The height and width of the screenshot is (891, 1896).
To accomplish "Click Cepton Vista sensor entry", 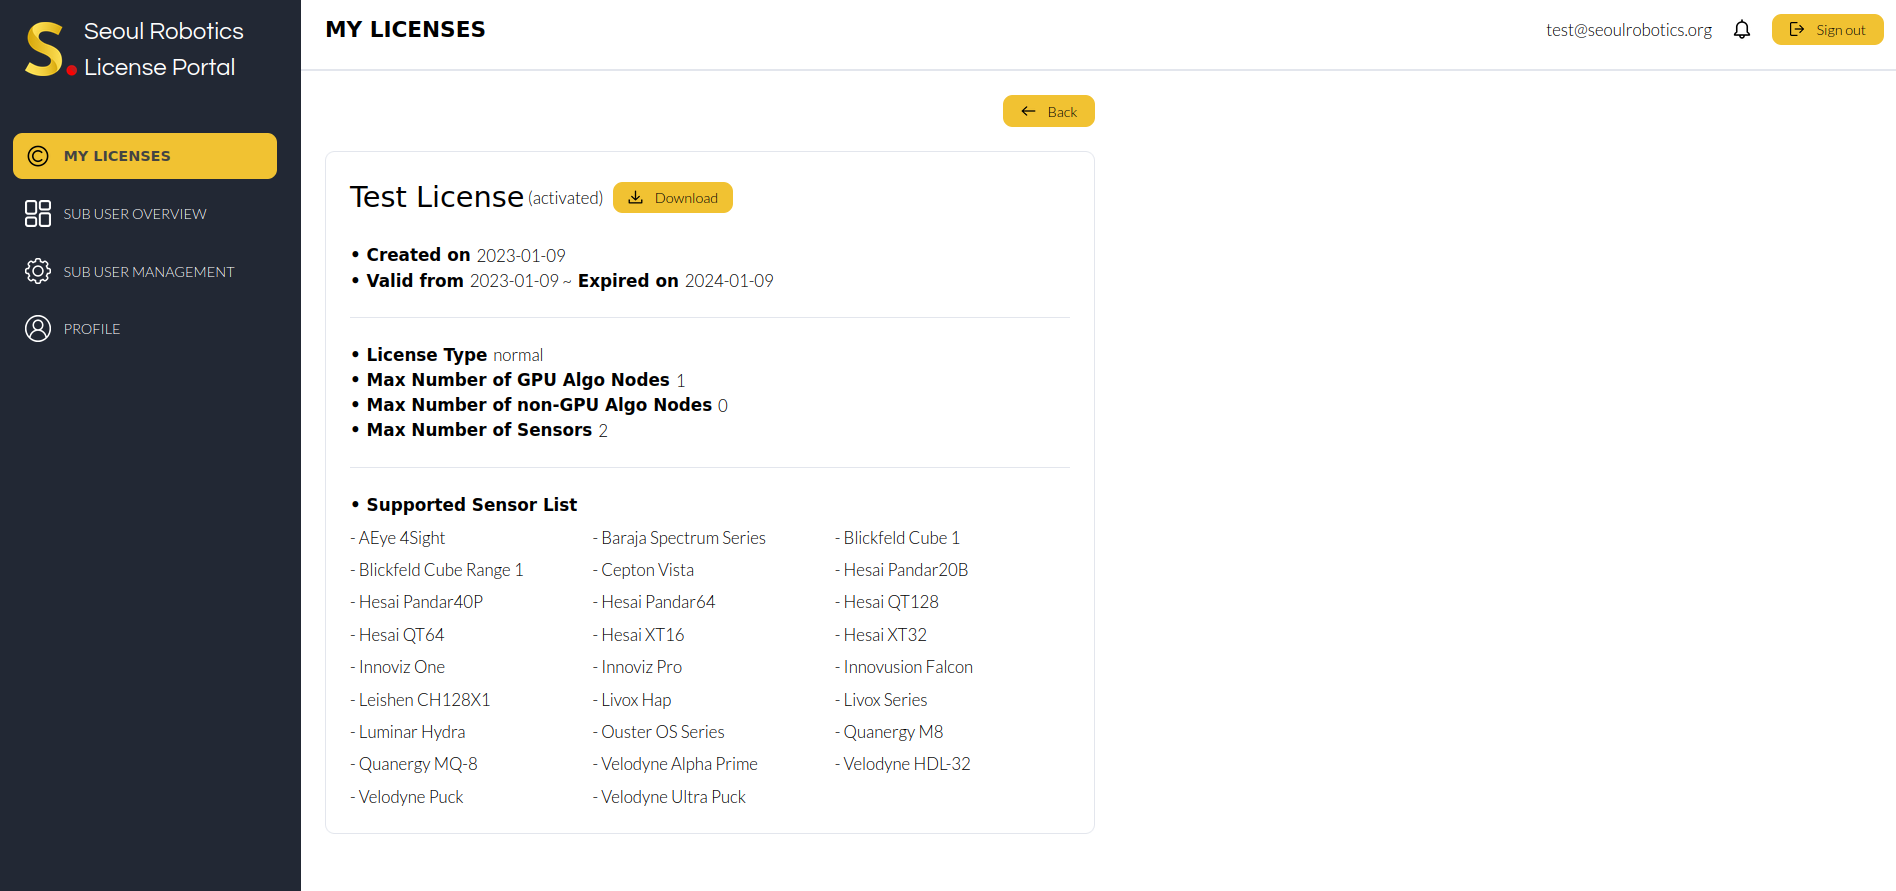I will coord(643,570).
